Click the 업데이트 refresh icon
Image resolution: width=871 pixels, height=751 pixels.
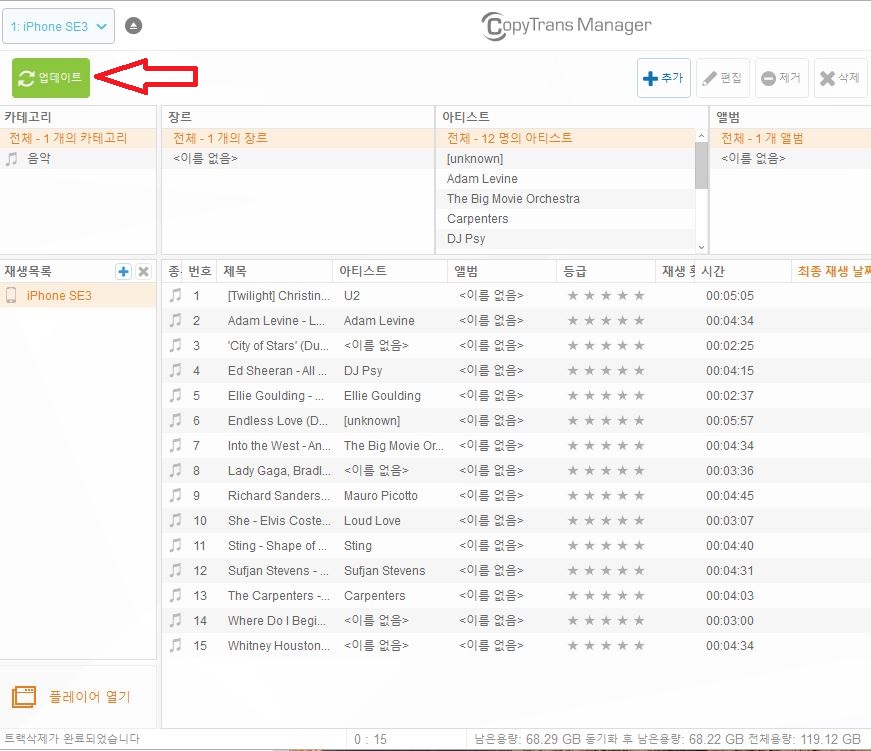coord(28,77)
